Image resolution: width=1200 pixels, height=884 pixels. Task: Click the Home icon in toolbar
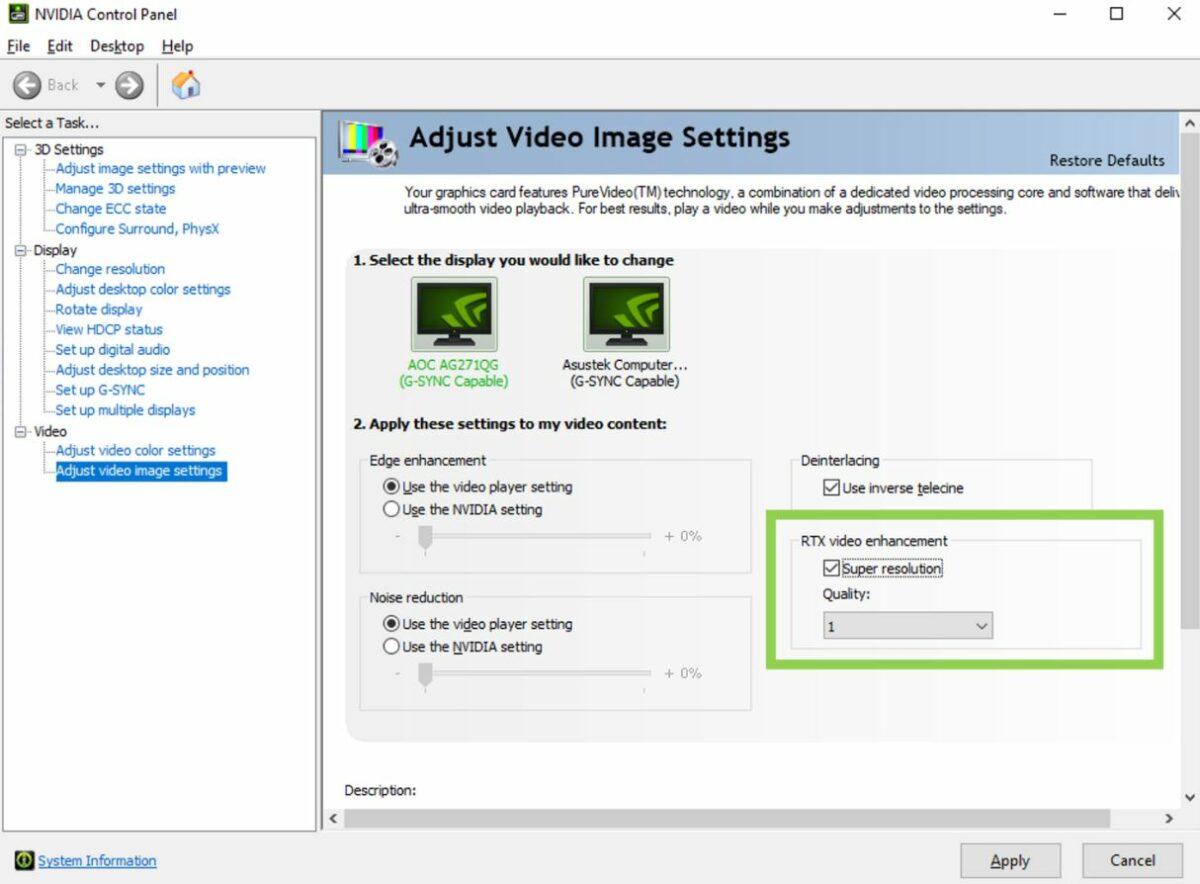(x=185, y=85)
